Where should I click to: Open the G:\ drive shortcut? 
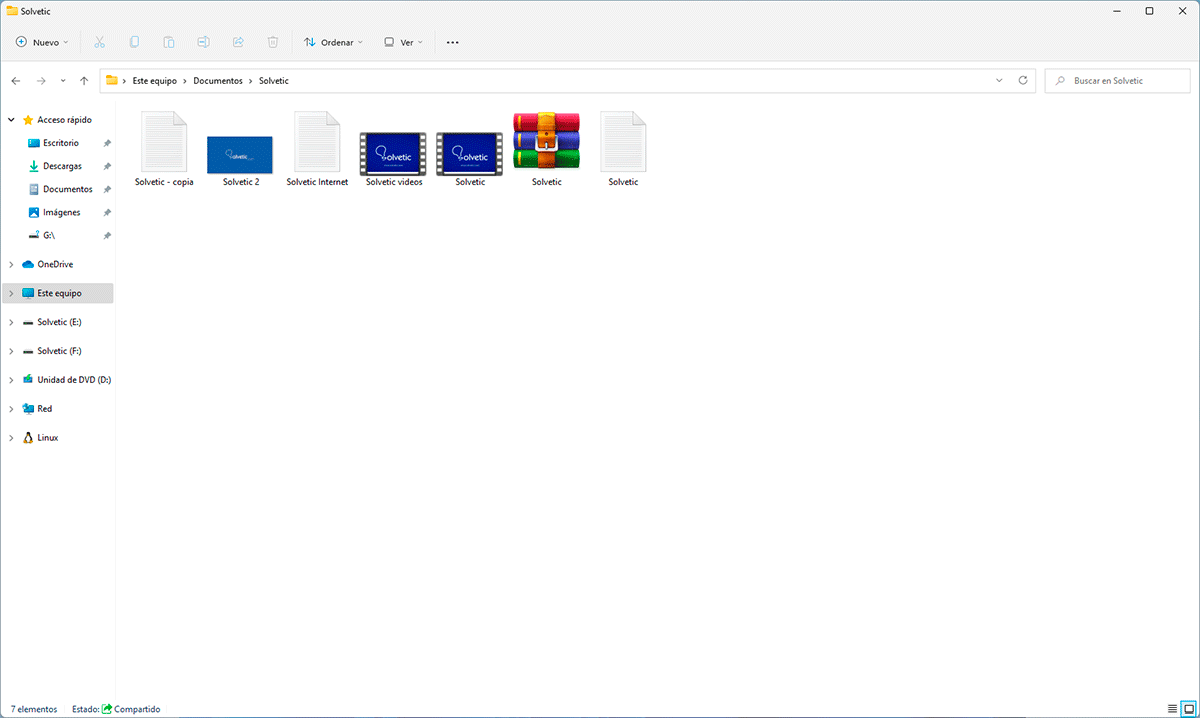pyautogui.click(x=48, y=235)
